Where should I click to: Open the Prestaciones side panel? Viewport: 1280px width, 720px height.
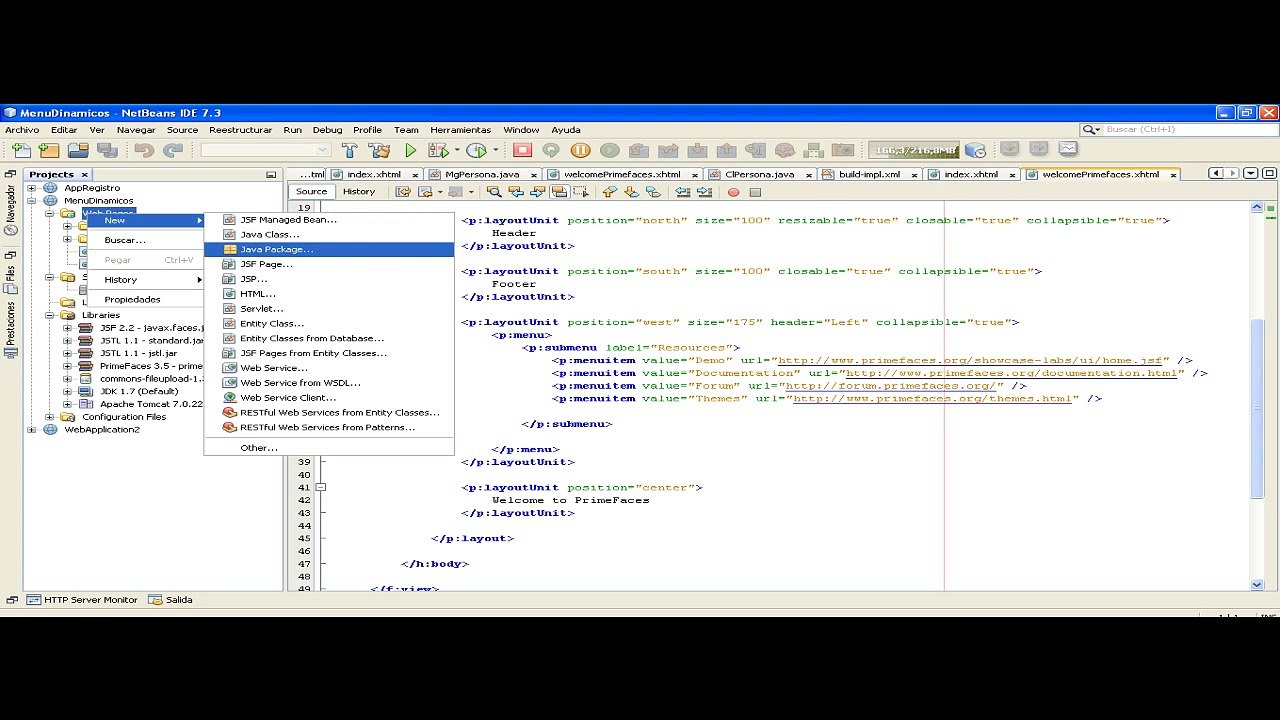click(11, 330)
